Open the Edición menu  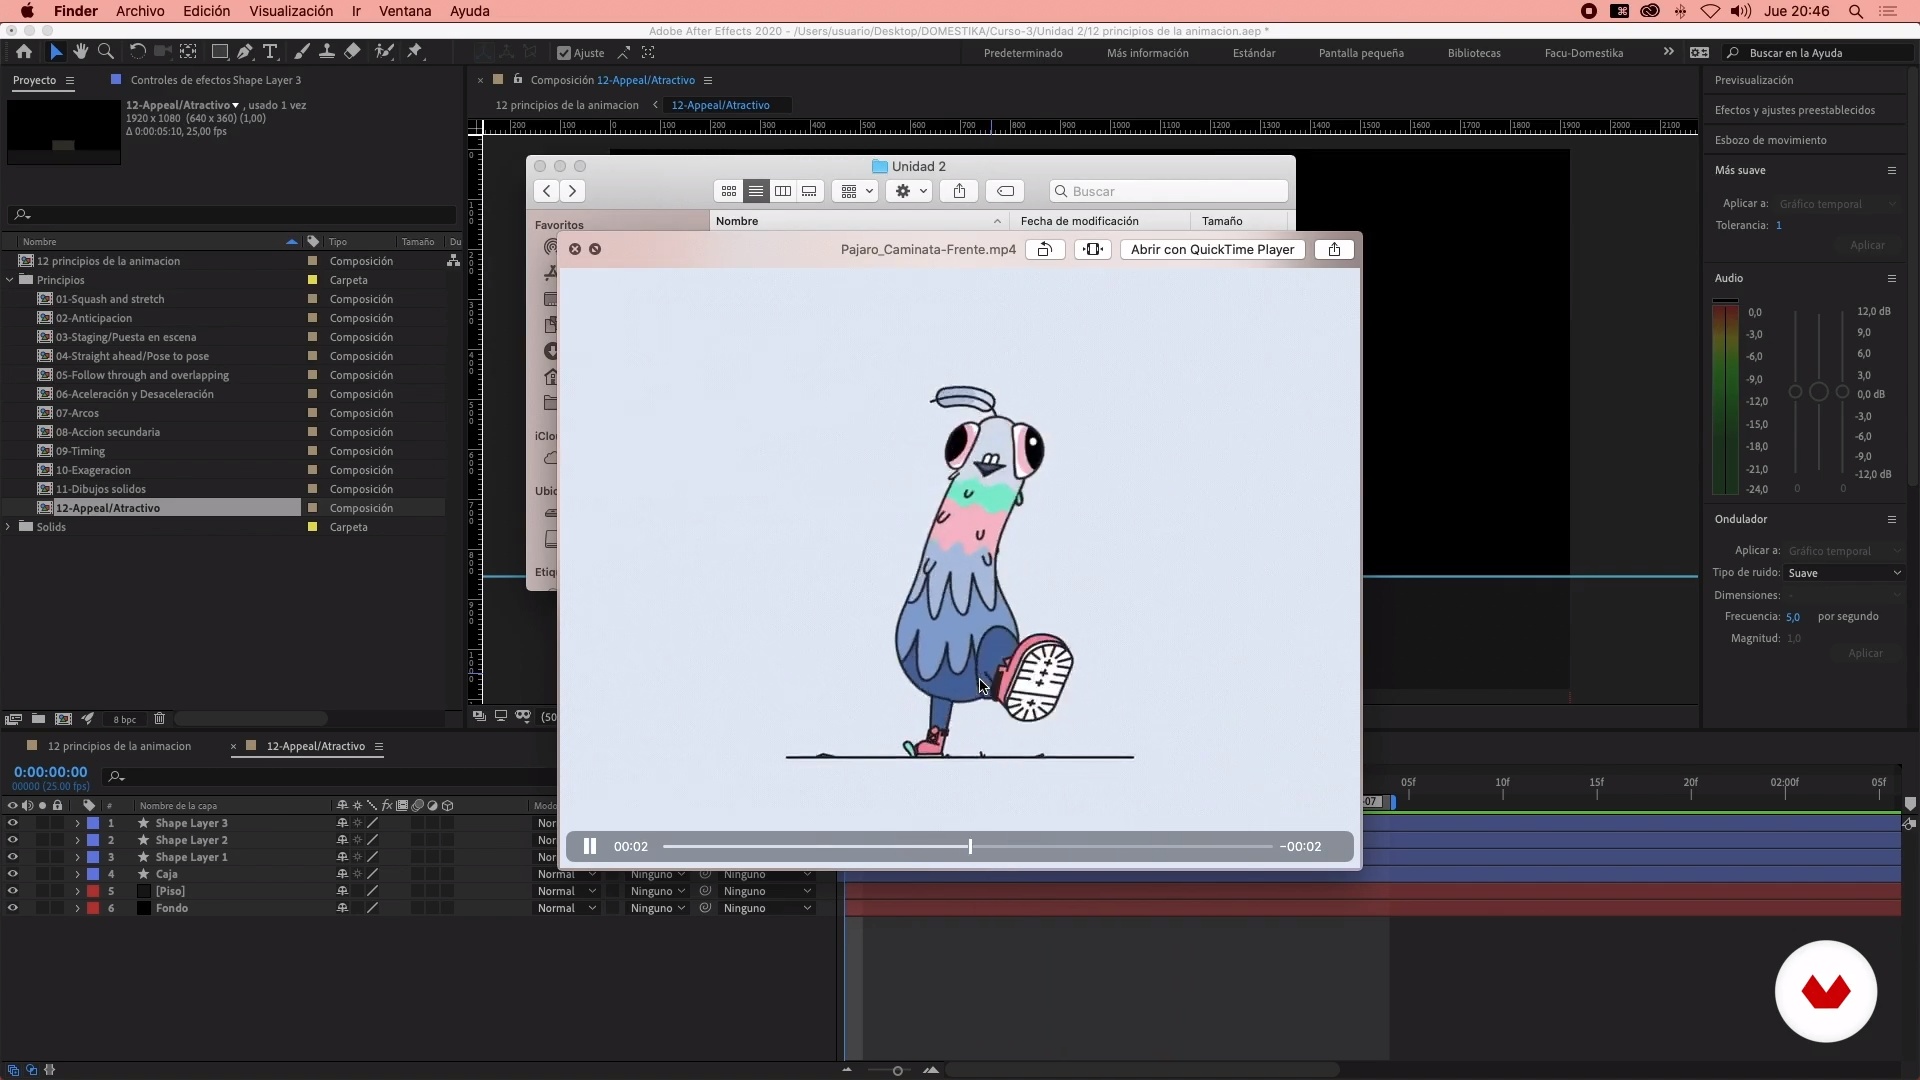(206, 11)
